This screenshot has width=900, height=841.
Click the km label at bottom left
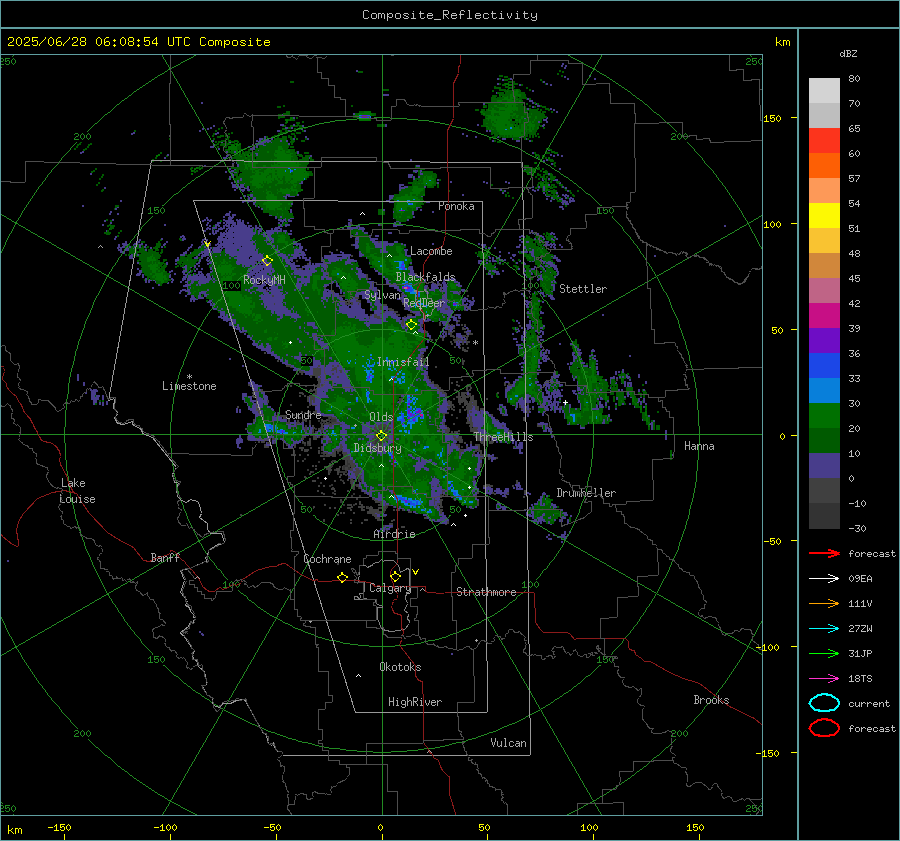coord(14,830)
